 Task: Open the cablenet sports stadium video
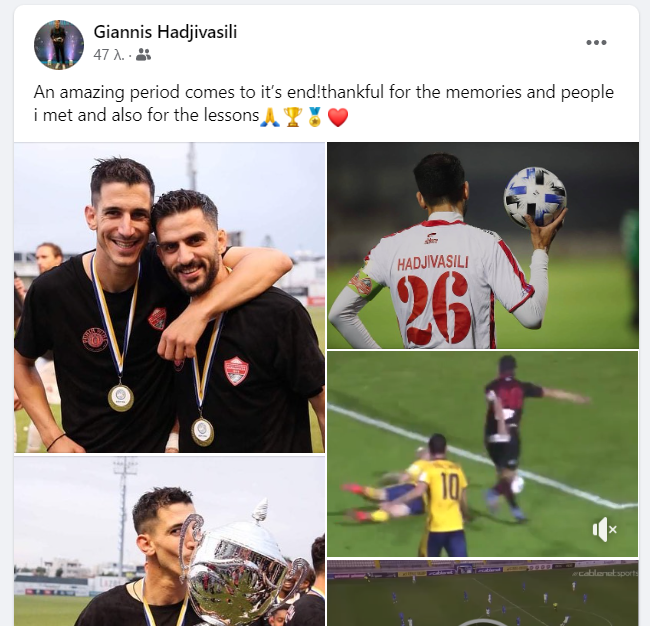pos(483,593)
